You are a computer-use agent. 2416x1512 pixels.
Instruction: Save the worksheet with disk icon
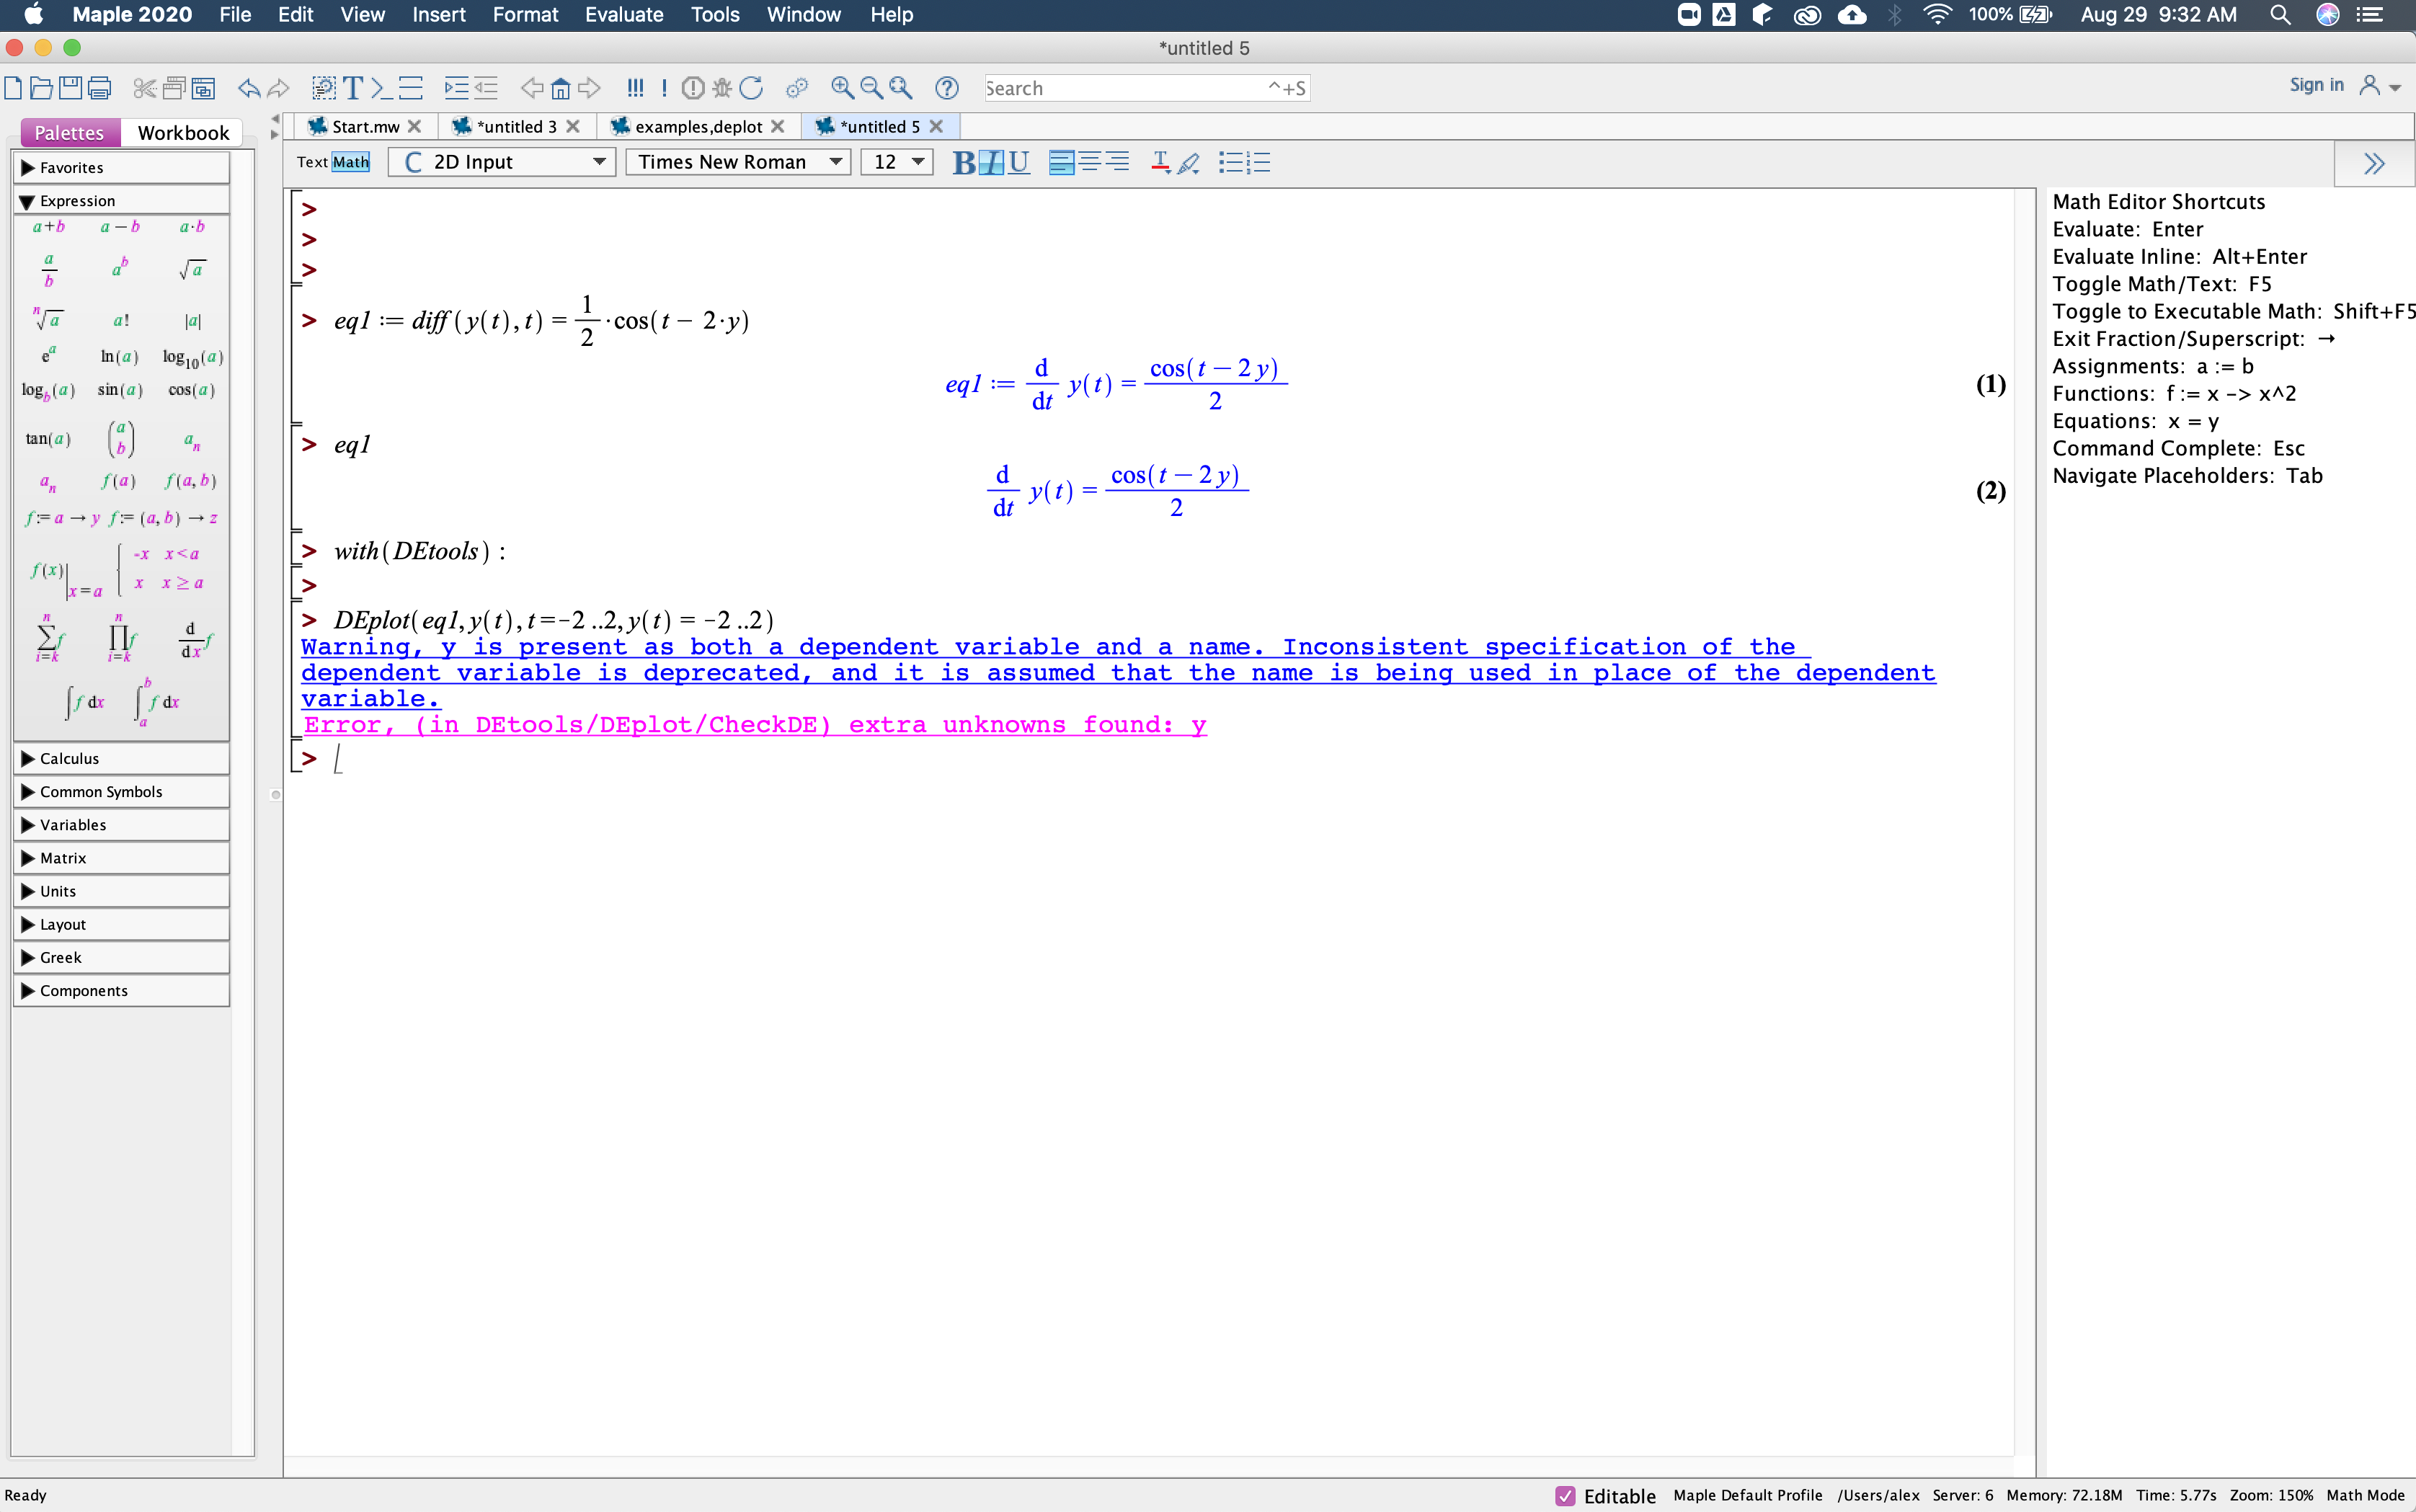[70, 88]
